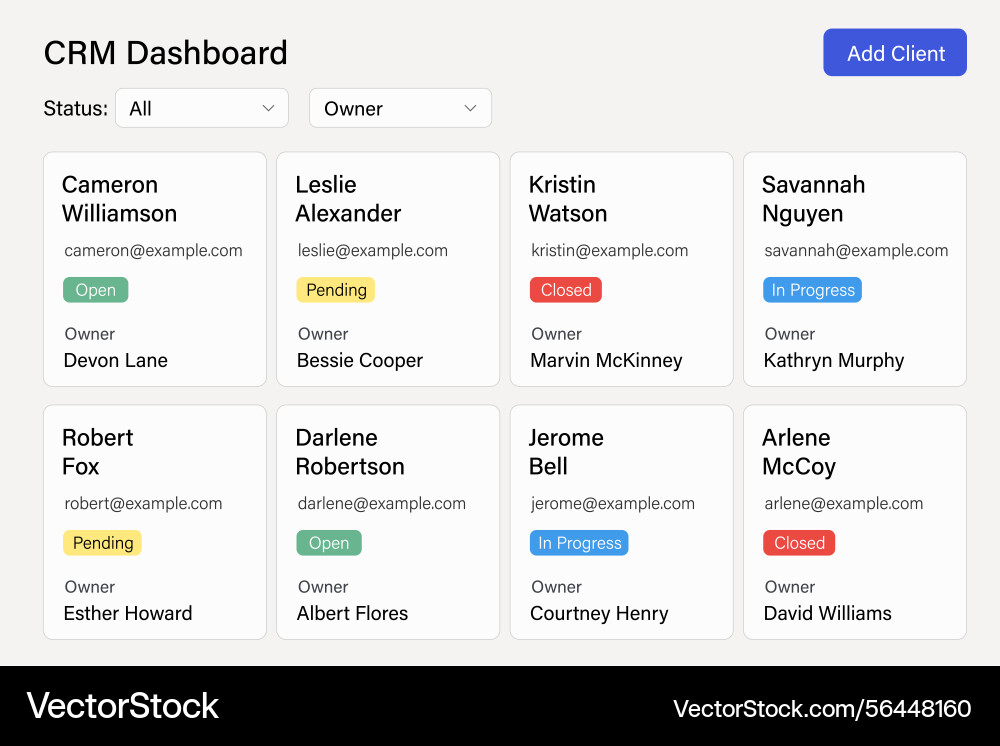Viewport: 1000px width, 746px height.
Task: Select the Kristin Watson client name
Action: [x=568, y=199]
